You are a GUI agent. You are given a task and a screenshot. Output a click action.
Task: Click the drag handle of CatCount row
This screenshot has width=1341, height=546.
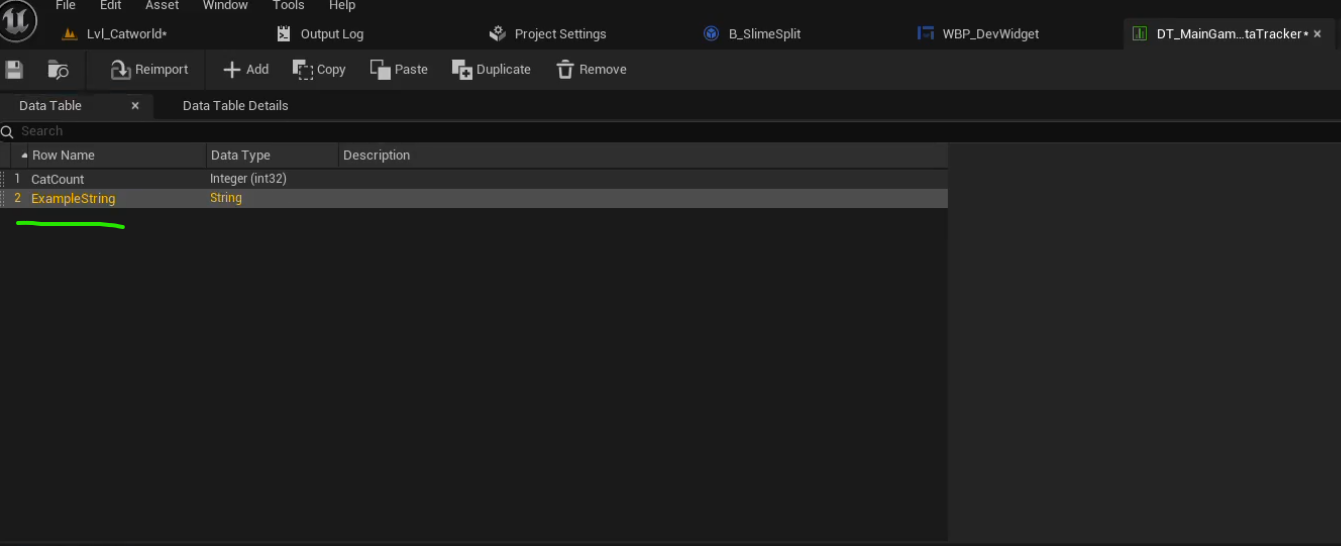click(3, 179)
